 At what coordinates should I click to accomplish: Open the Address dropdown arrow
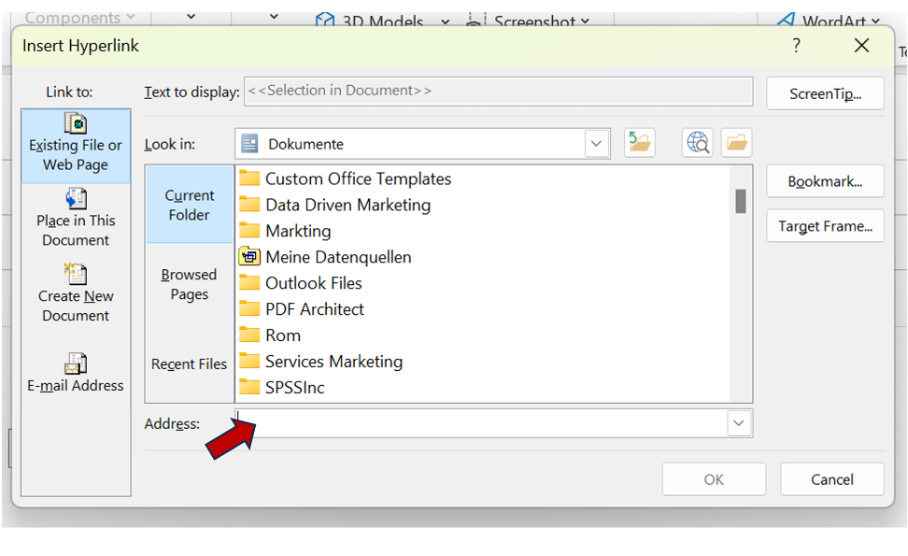tap(738, 423)
